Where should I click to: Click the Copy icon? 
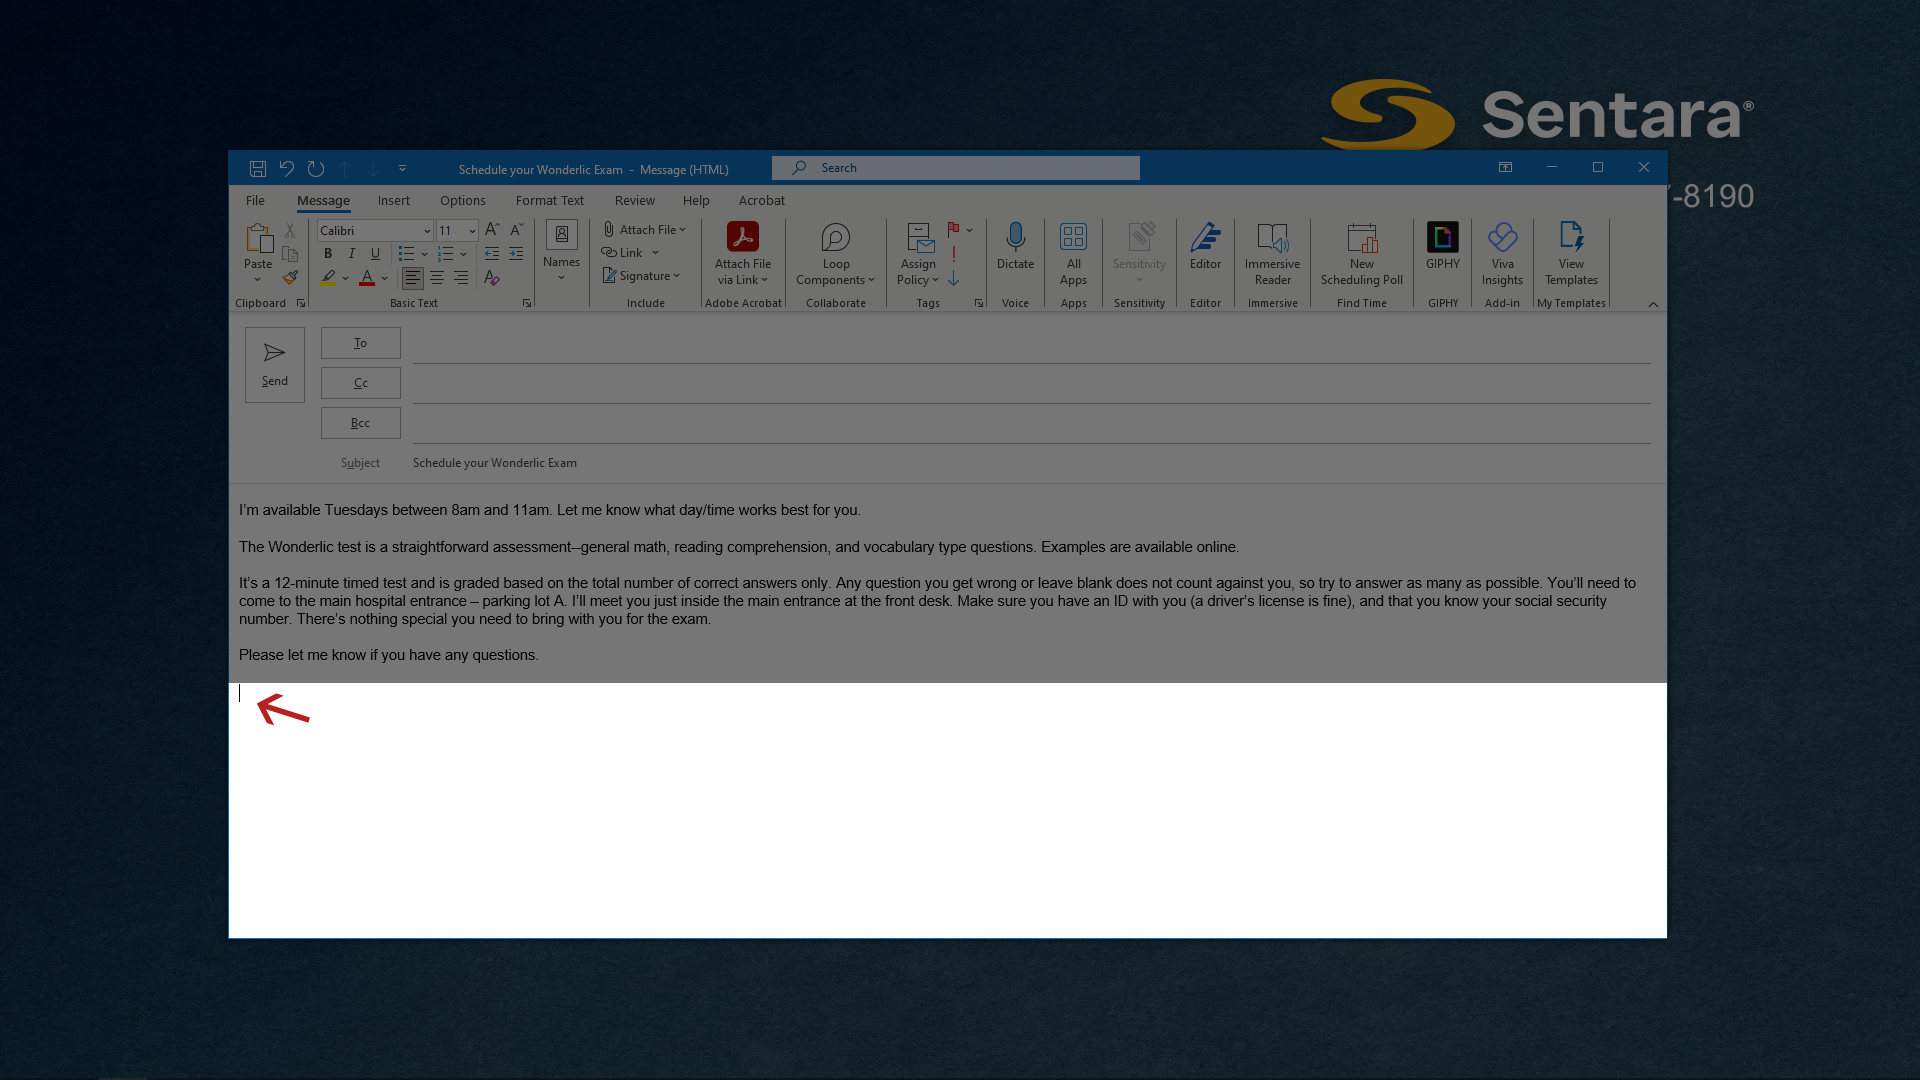click(290, 254)
